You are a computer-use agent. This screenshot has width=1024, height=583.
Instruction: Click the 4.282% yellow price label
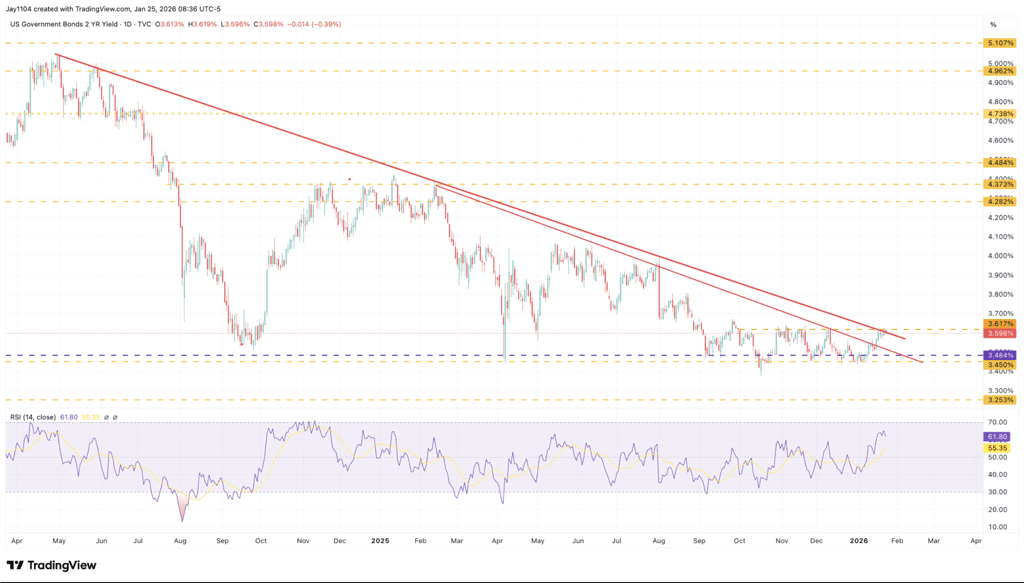coord(1000,202)
